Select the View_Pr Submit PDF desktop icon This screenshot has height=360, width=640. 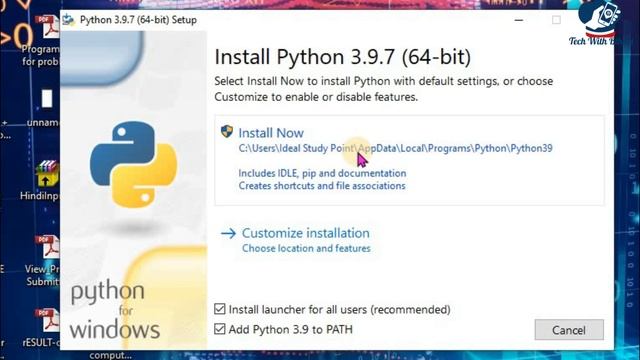point(47,247)
